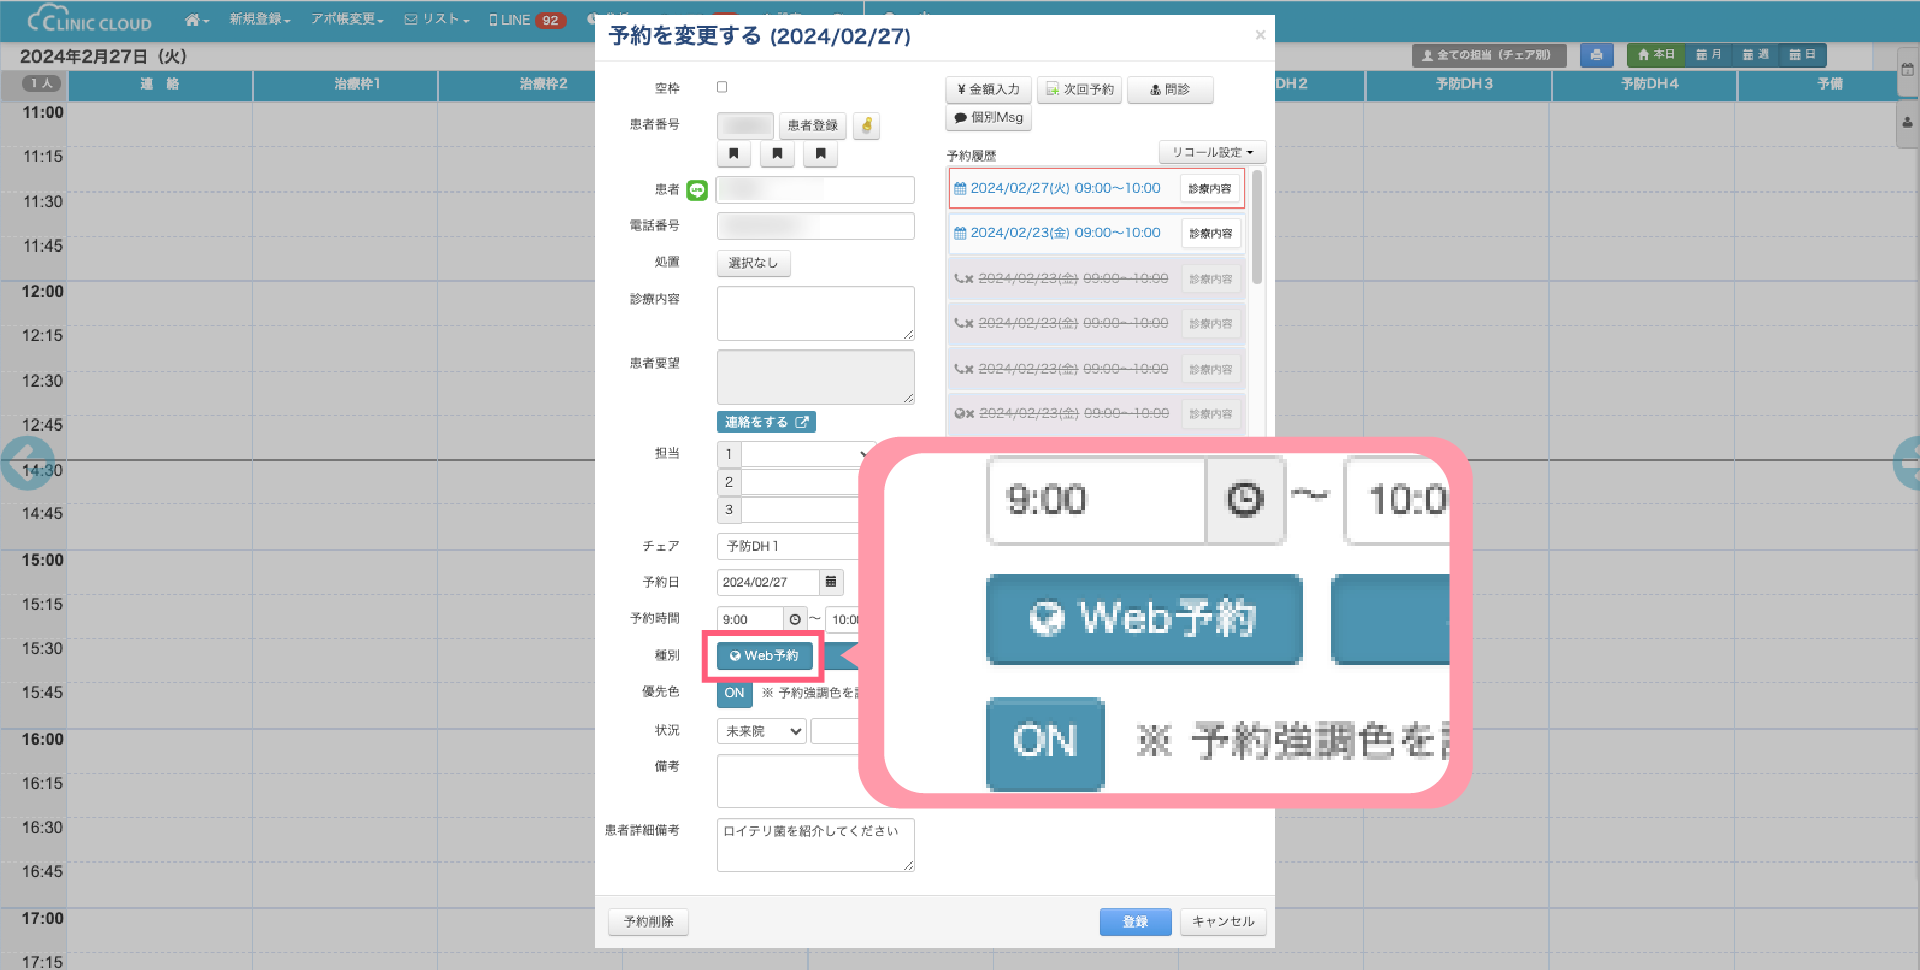The height and width of the screenshot is (970, 1920).
Task: Open the アポ帳変更 menu in navbar
Action: (x=347, y=20)
